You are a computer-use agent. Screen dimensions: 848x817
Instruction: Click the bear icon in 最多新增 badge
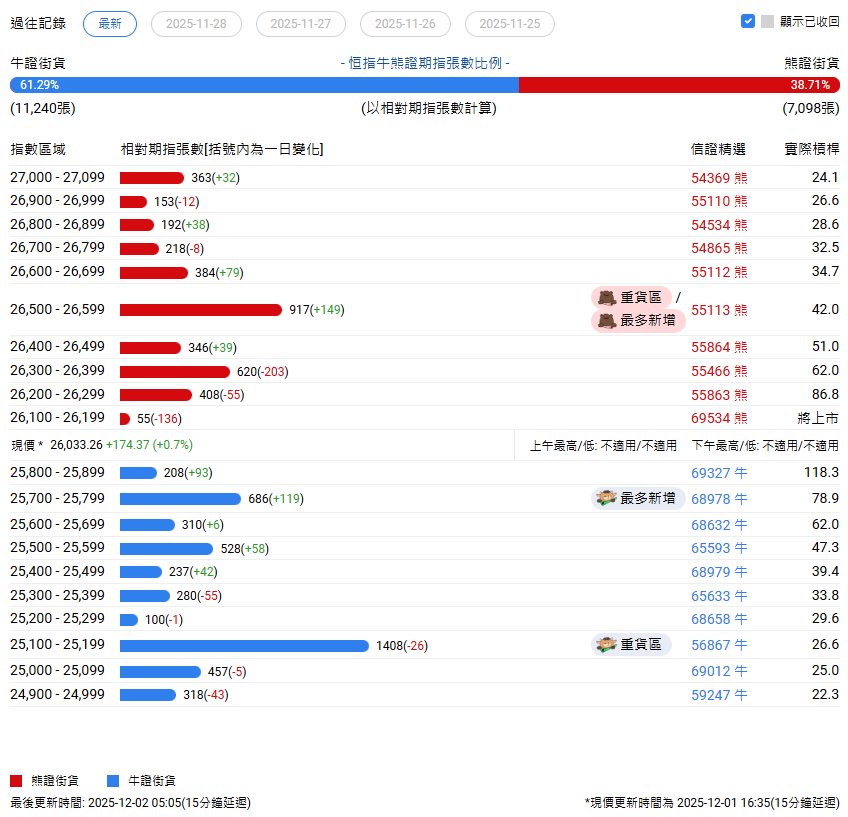[607, 321]
